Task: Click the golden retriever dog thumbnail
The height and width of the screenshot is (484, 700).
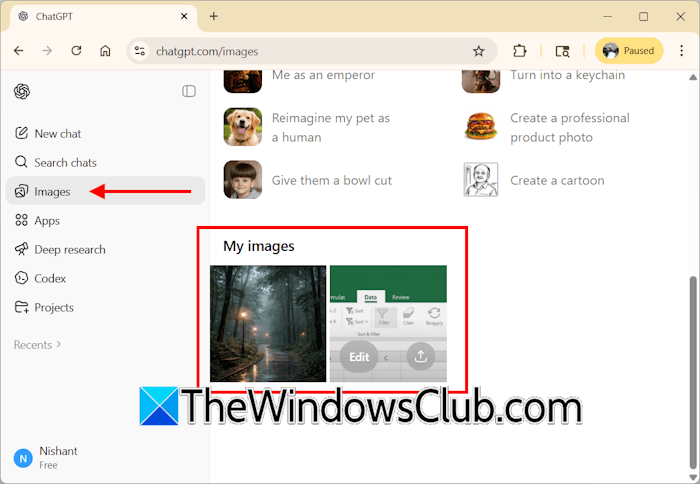Action: pyautogui.click(x=243, y=127)
